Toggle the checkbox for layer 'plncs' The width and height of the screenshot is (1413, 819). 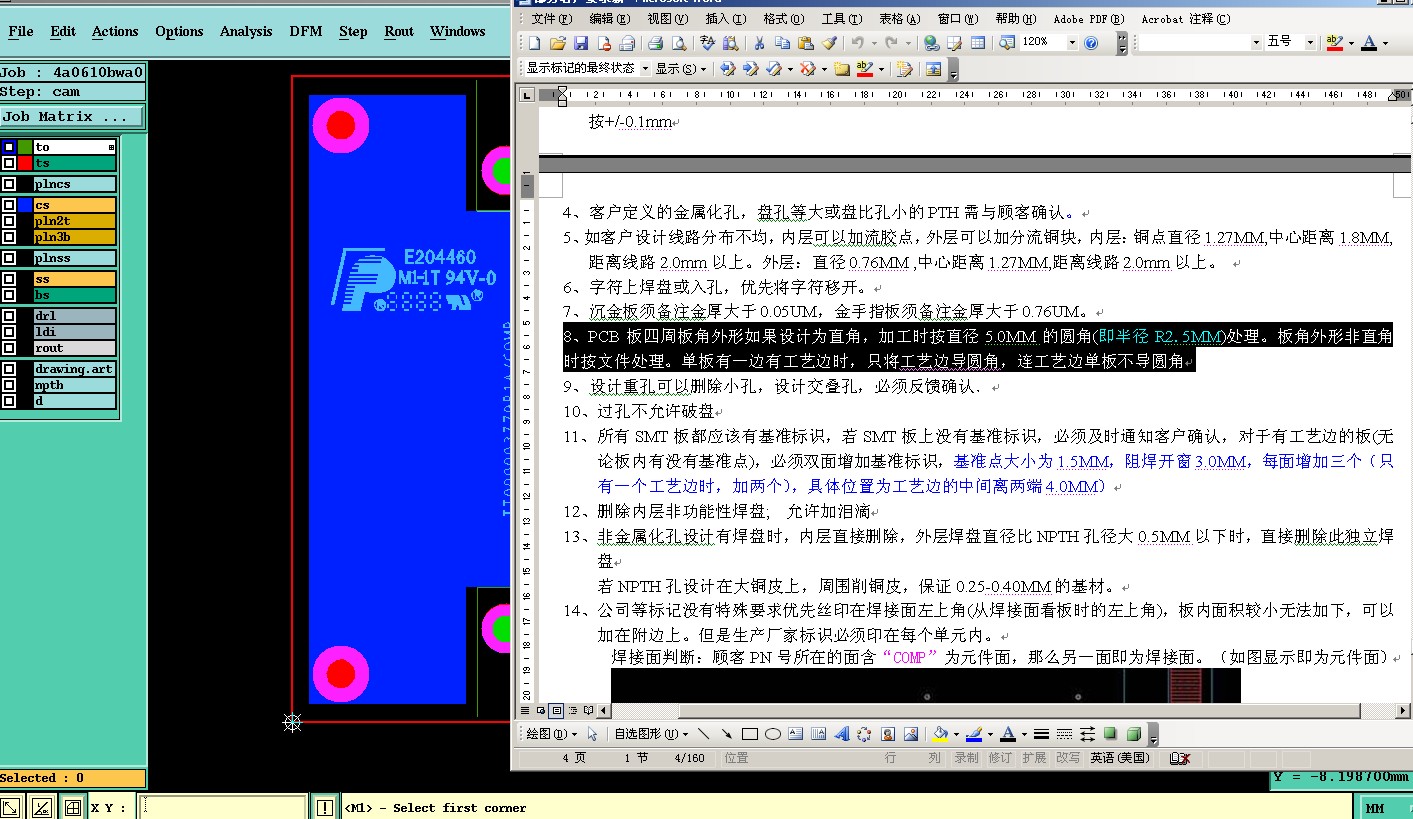8,184
